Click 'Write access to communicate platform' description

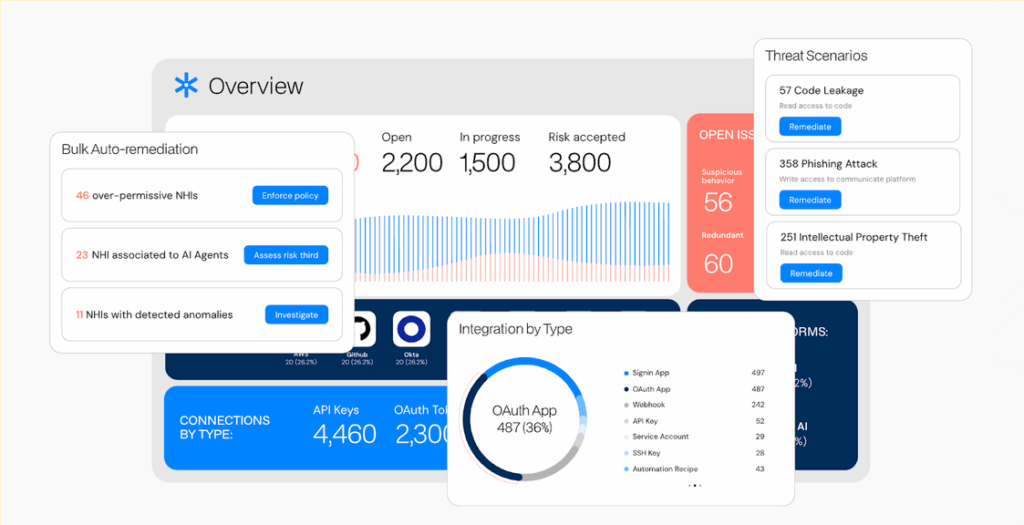click(x=847, y=179)
